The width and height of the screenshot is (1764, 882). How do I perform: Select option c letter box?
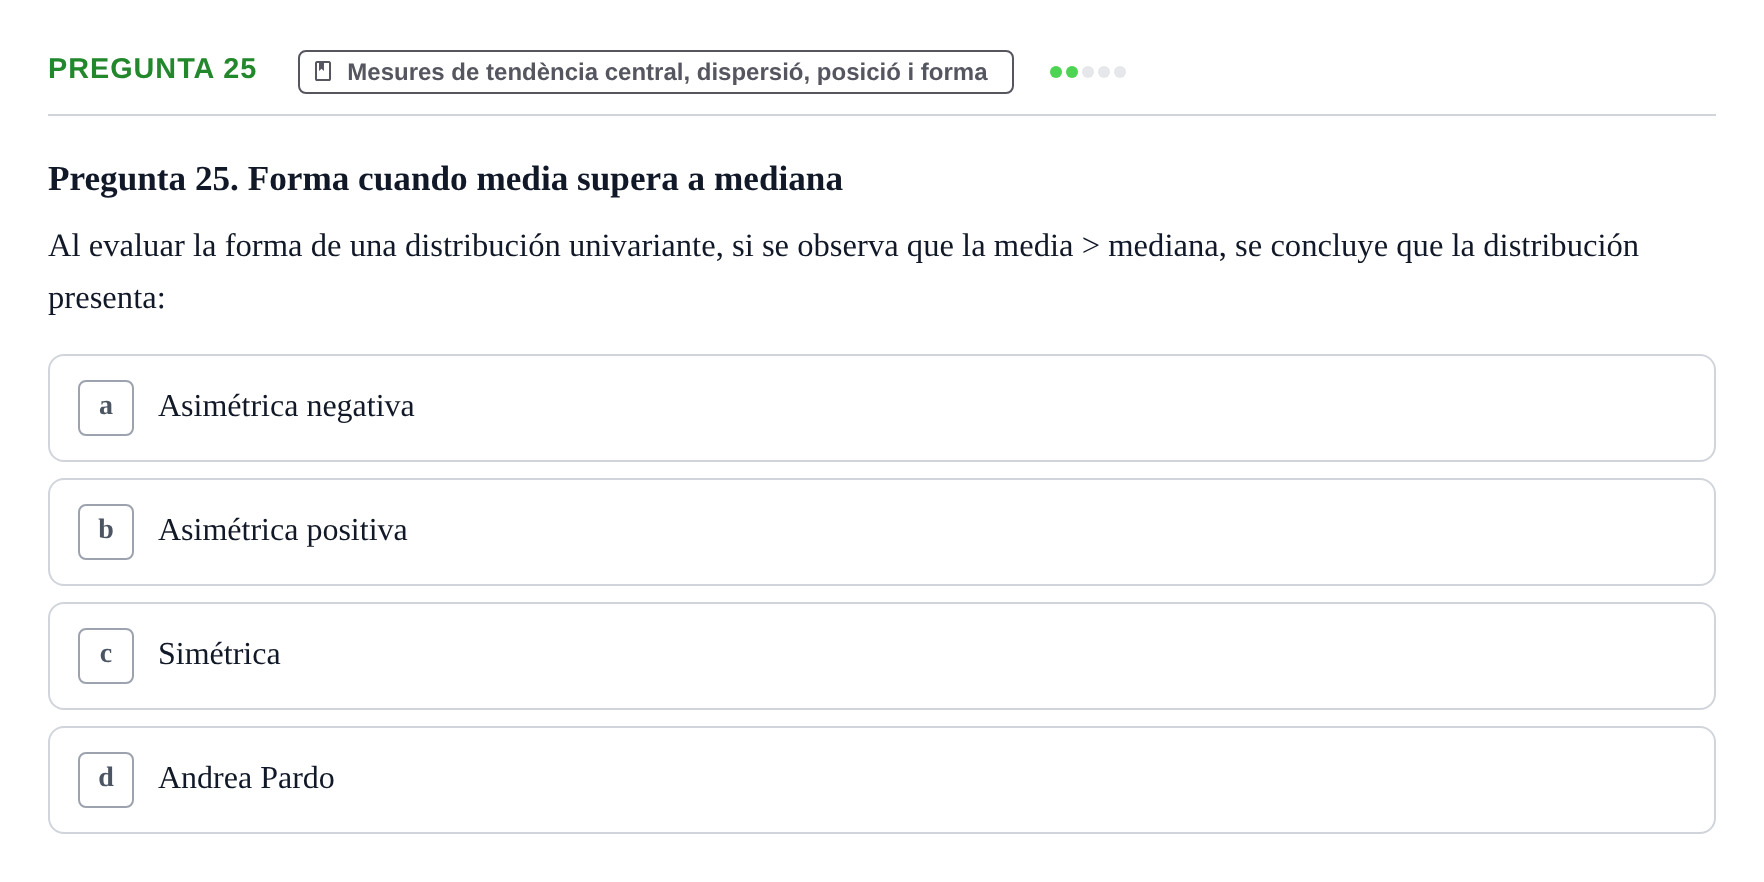coord(106,656)
